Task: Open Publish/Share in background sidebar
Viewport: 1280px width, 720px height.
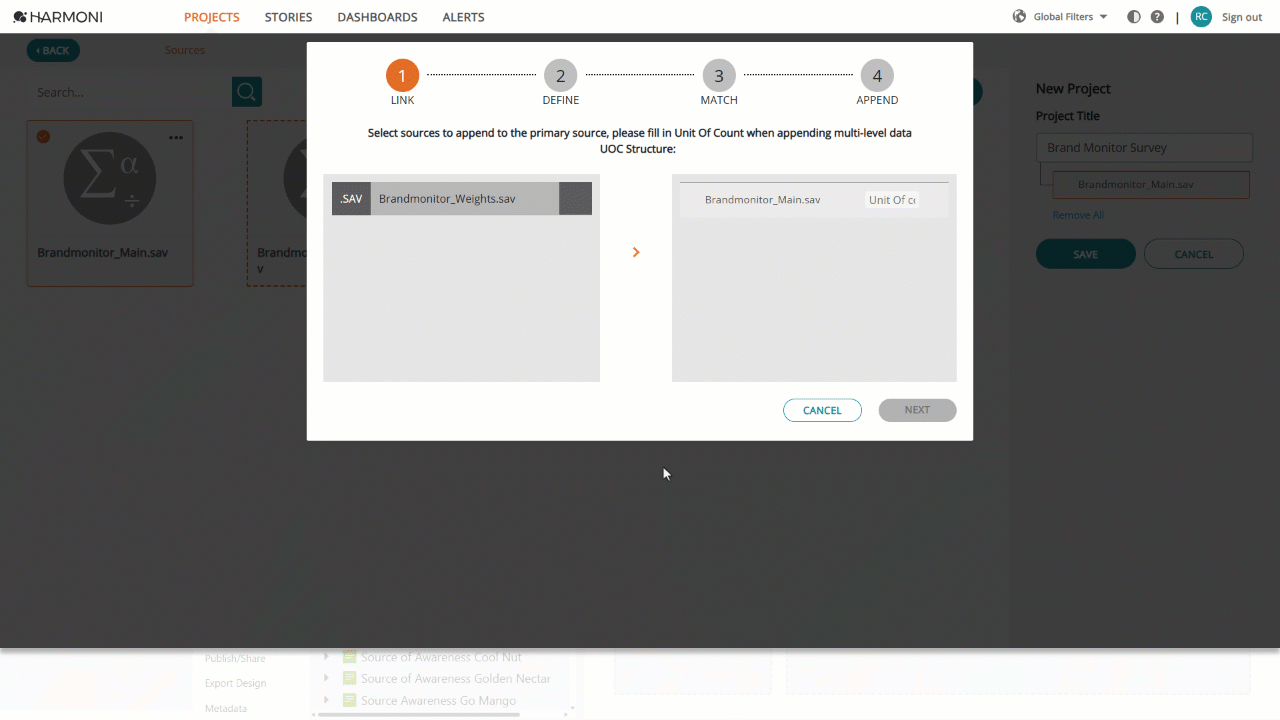Action: point(235,658)
